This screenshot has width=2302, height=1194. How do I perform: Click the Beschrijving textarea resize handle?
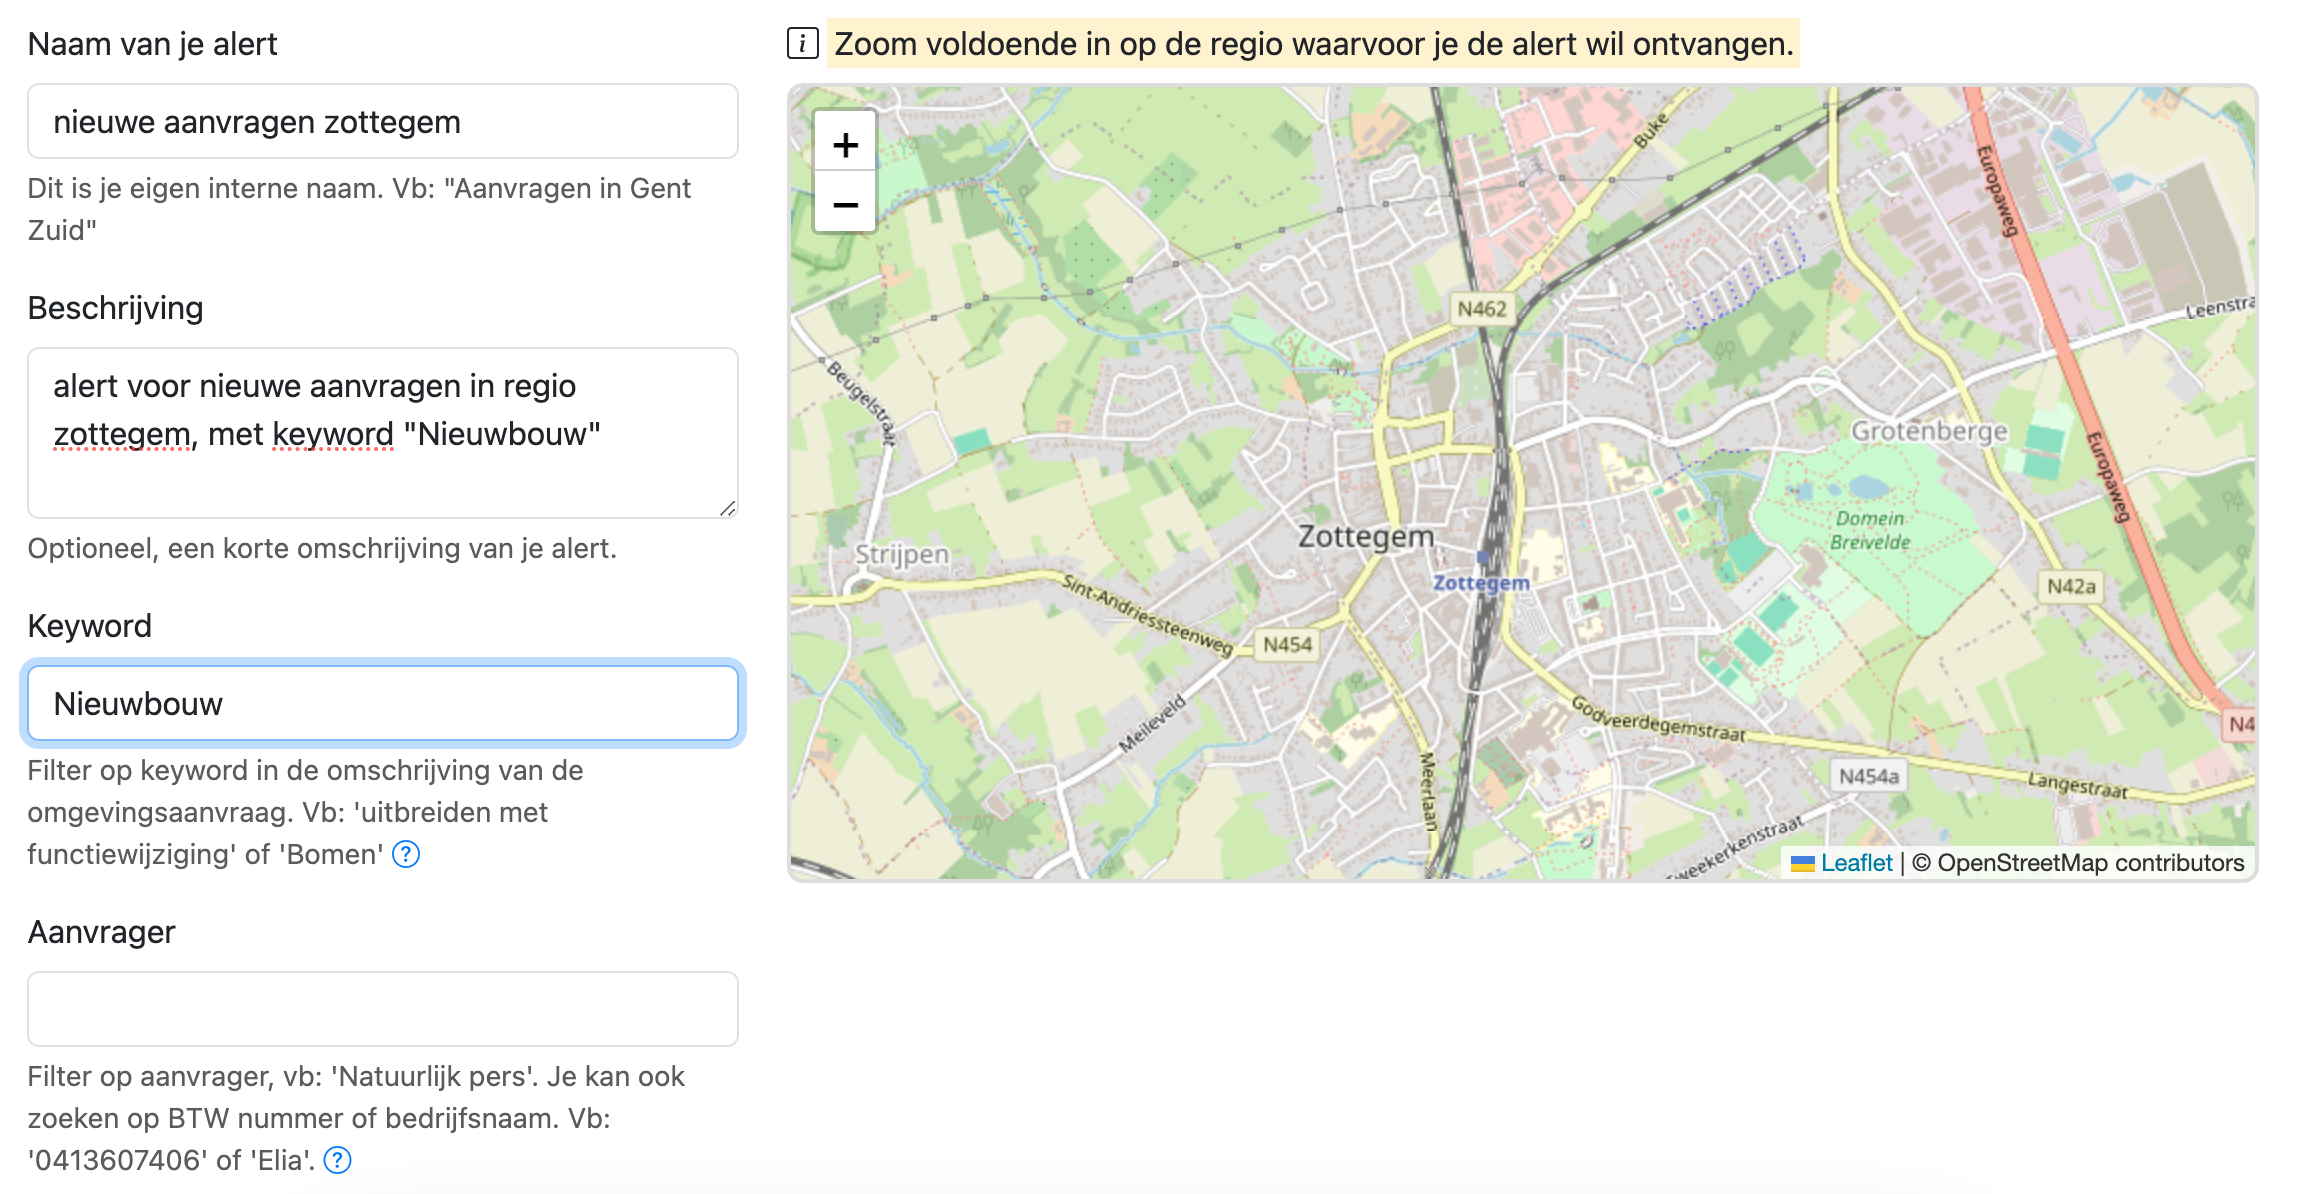727,509
